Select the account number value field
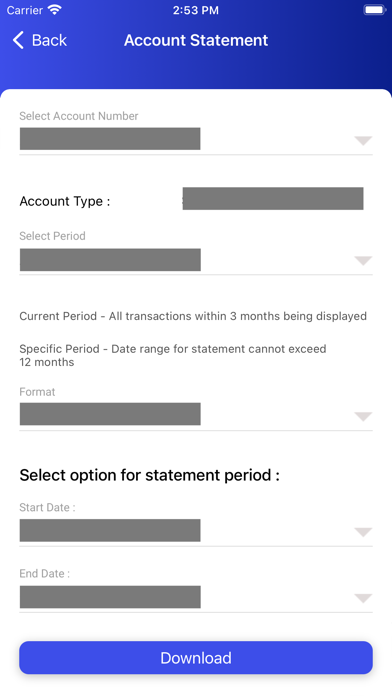 [110, 138]
